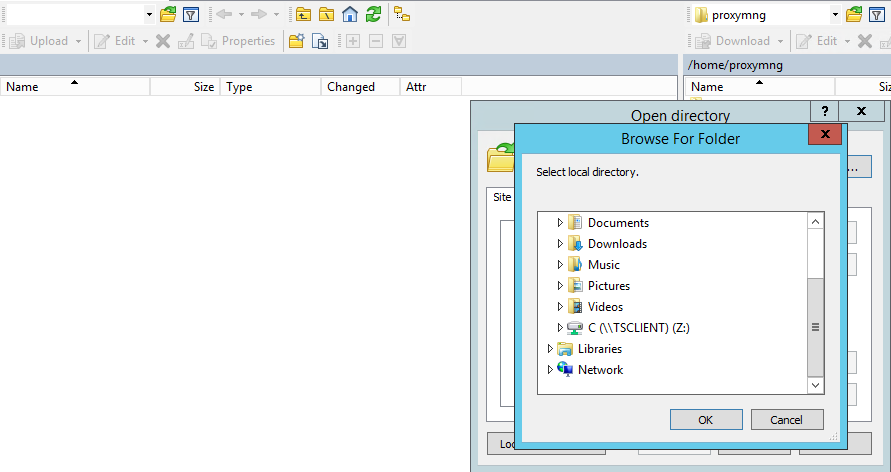Screen dimensions: 891x472
Task: Refresh the local panel with green arrows
Action: tap(373, 14)
